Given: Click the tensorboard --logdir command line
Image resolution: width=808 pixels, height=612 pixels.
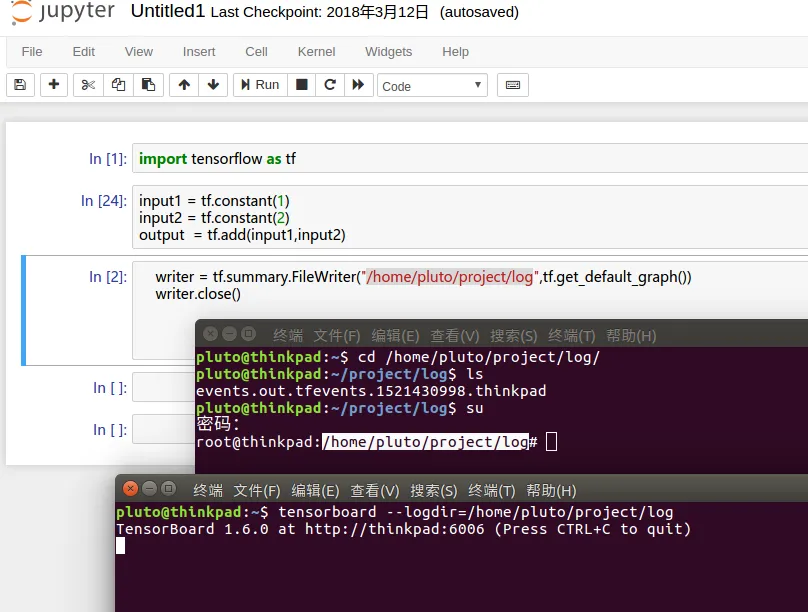Looking at the screenshot, I should 476,512.
